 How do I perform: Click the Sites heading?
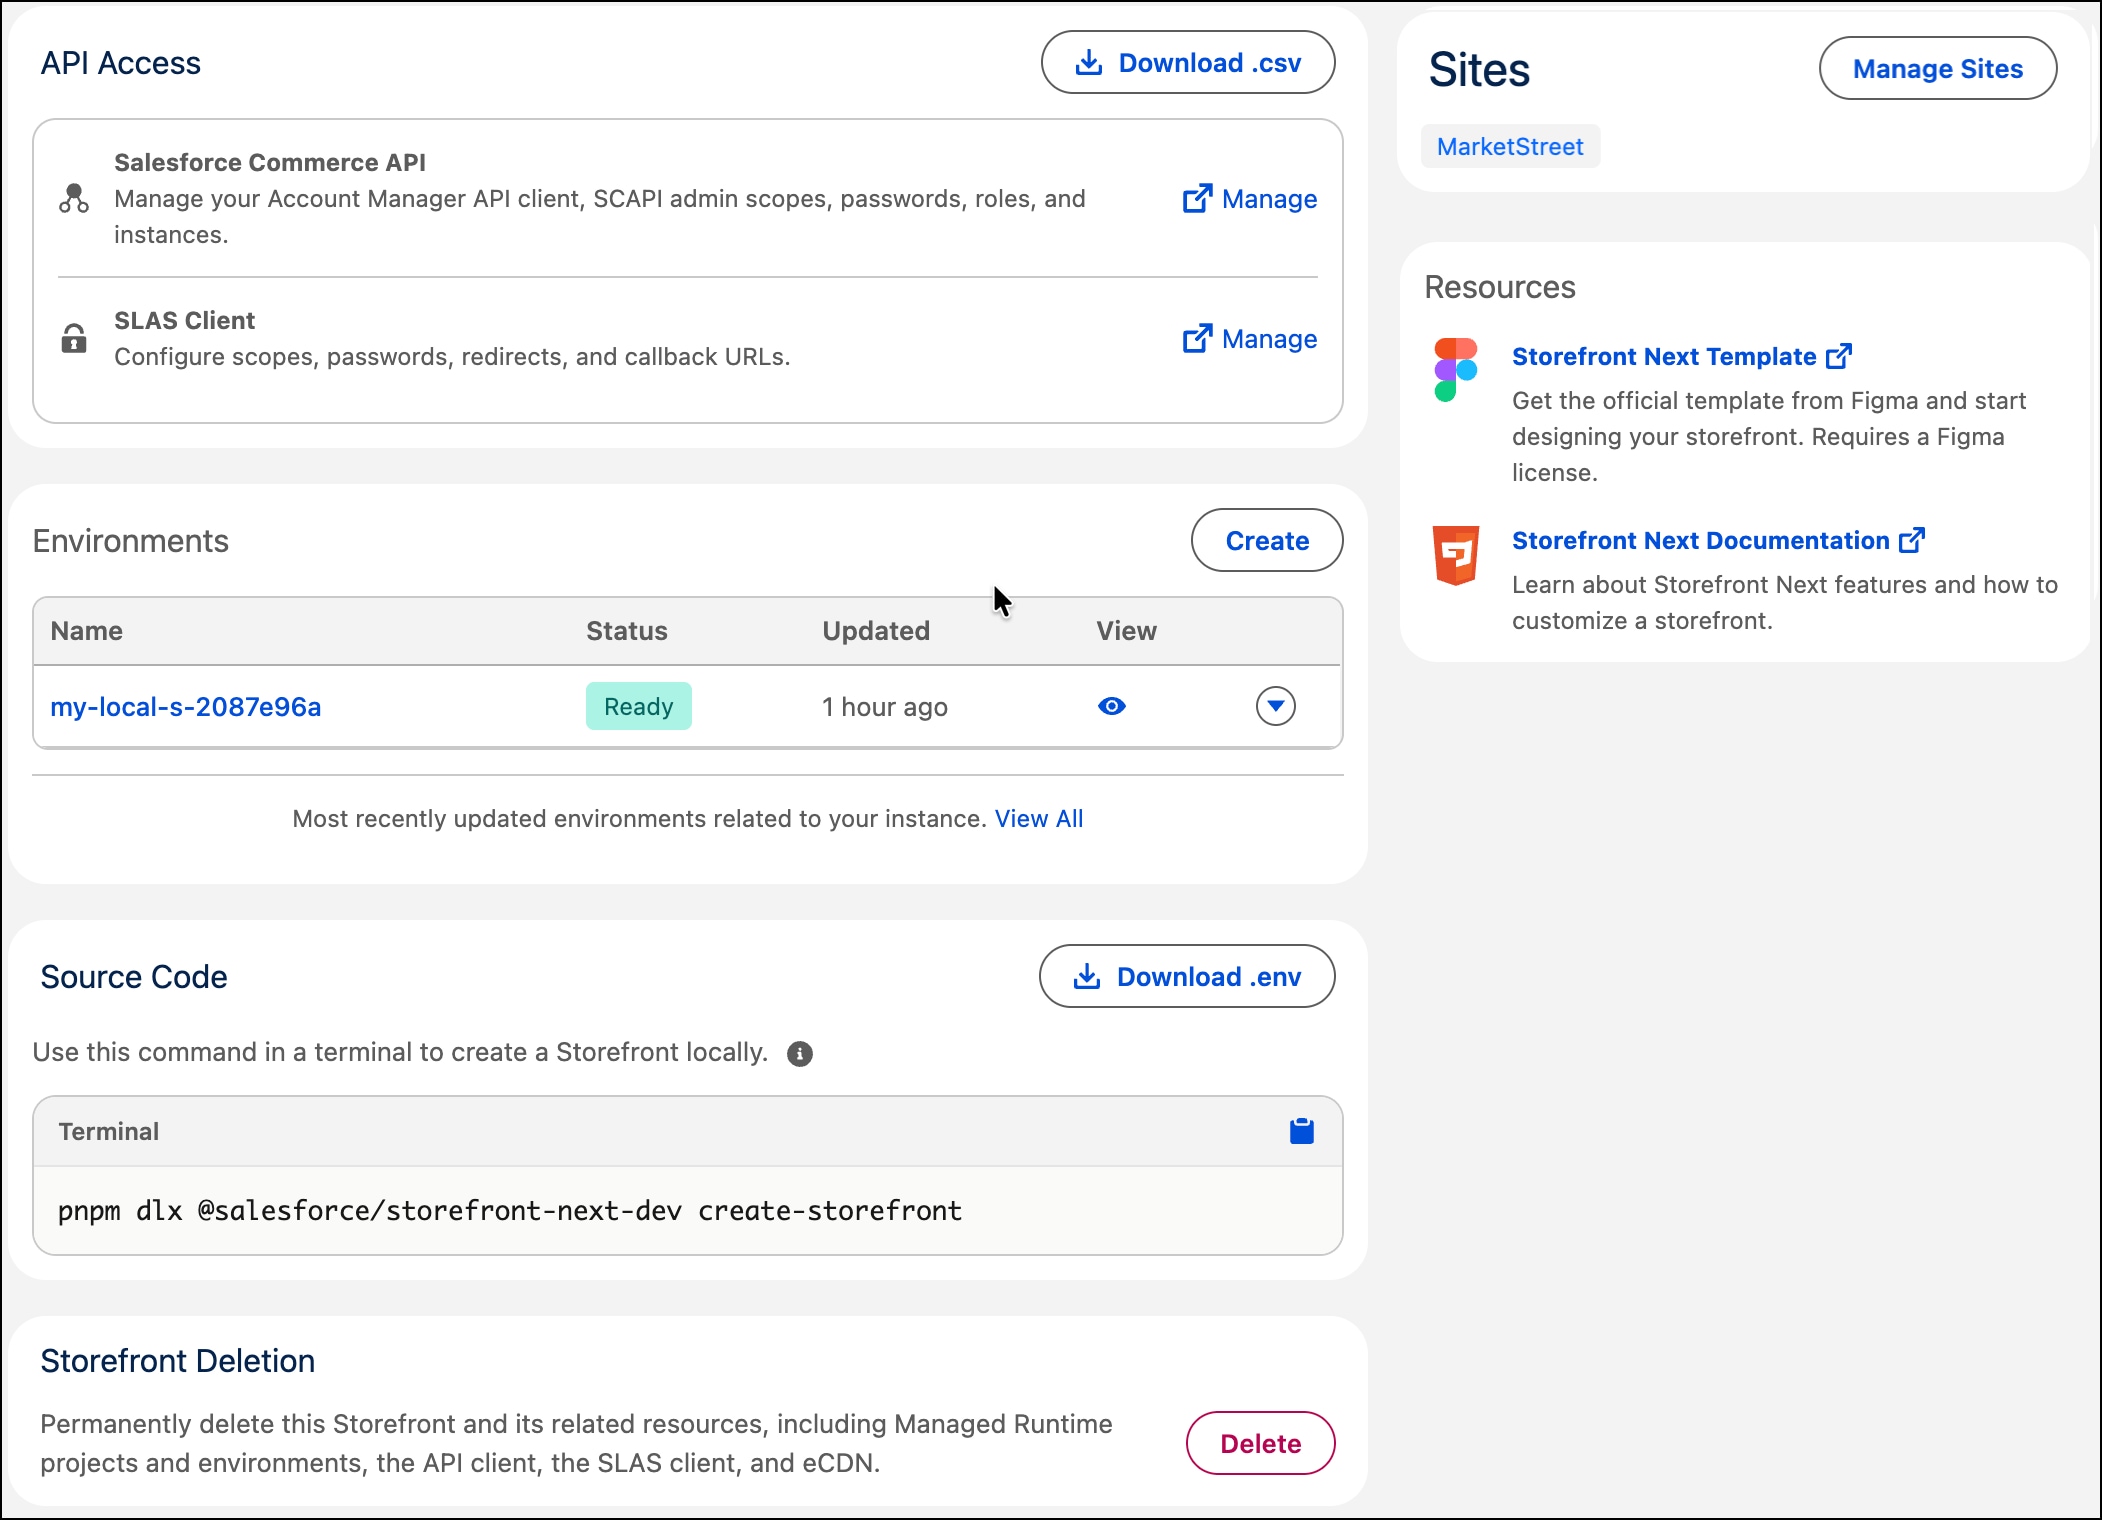pyautogui.click(x=1479, y=70)
